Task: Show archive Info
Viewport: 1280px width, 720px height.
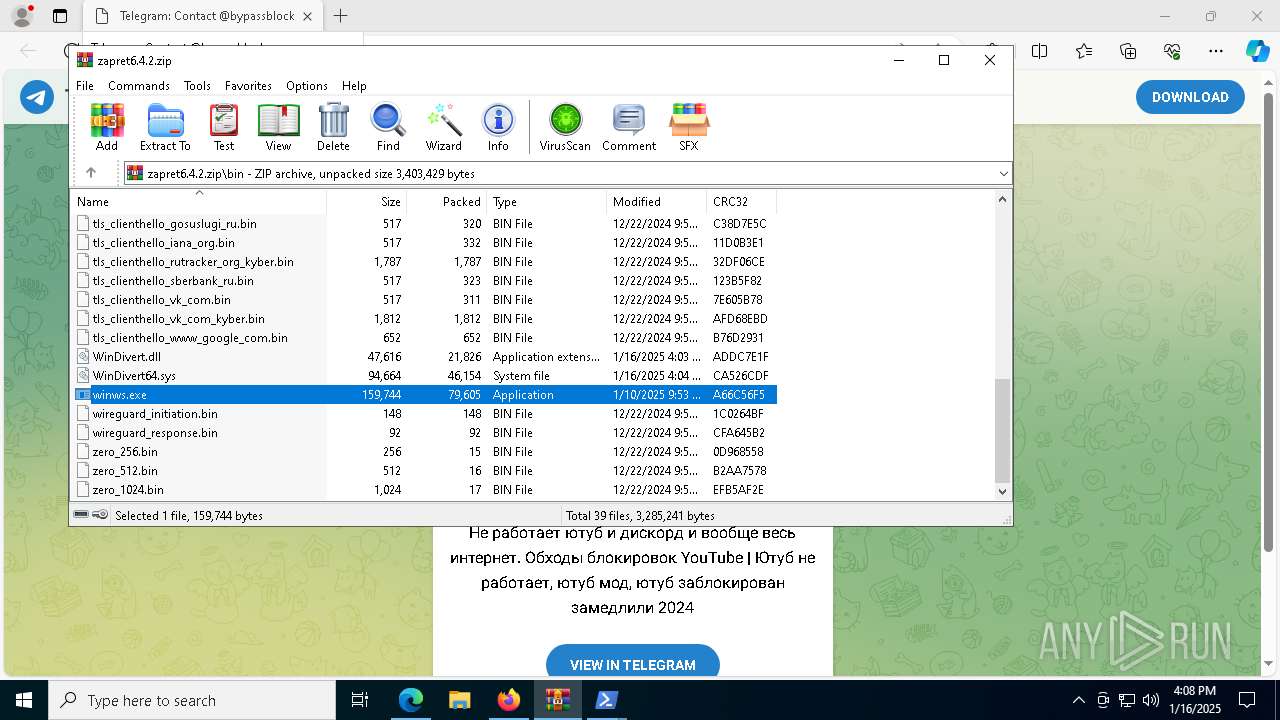Action: (498, 127)
